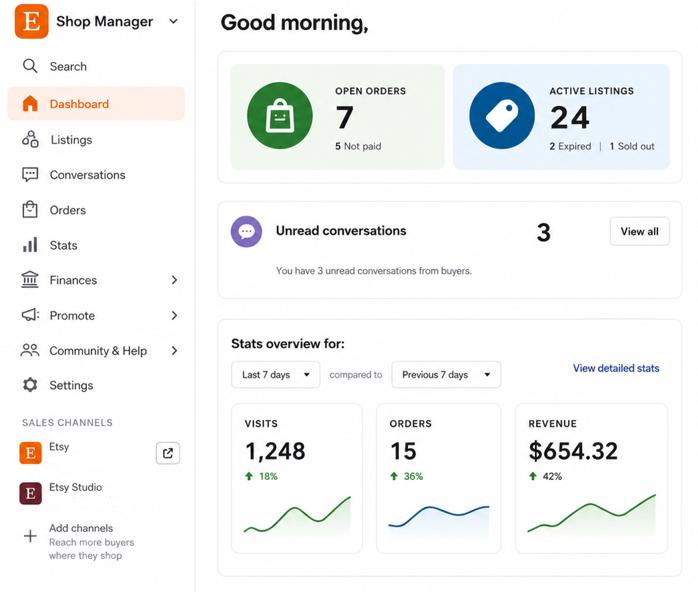Expand Community & Help chevron
Image resolution: width=698 pixels, height=592 pixels.
pyautogui.click(x=174, y=351)
